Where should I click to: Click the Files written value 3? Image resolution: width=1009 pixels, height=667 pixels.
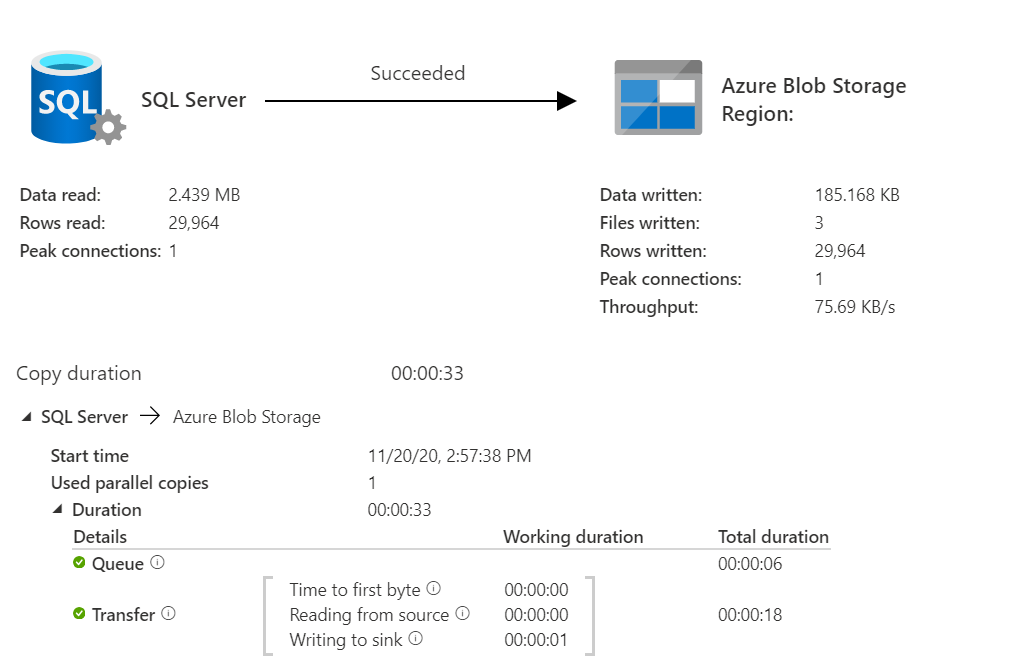tap(819, 223)
